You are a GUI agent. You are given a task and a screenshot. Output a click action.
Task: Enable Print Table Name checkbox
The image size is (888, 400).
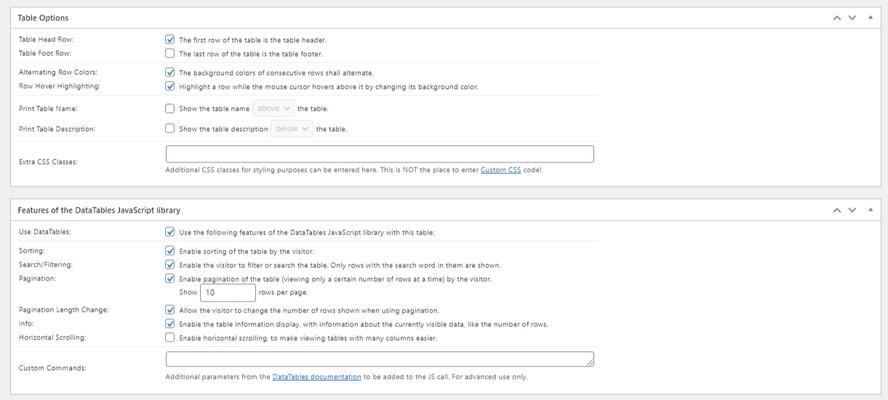pos(170,108)
